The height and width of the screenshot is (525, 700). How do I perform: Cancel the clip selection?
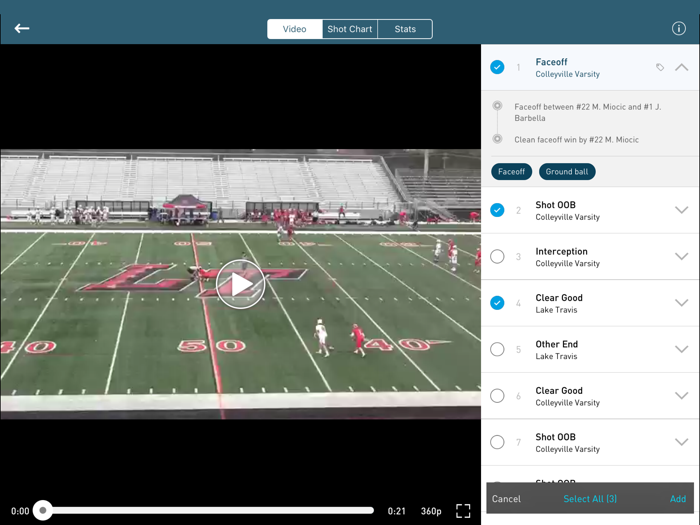(x=506, y=499)
